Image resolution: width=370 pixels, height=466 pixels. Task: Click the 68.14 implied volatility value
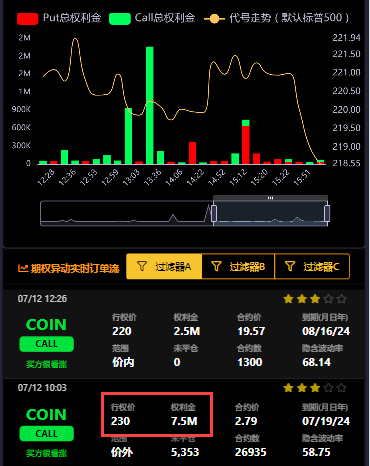click(x=316, y=362)
